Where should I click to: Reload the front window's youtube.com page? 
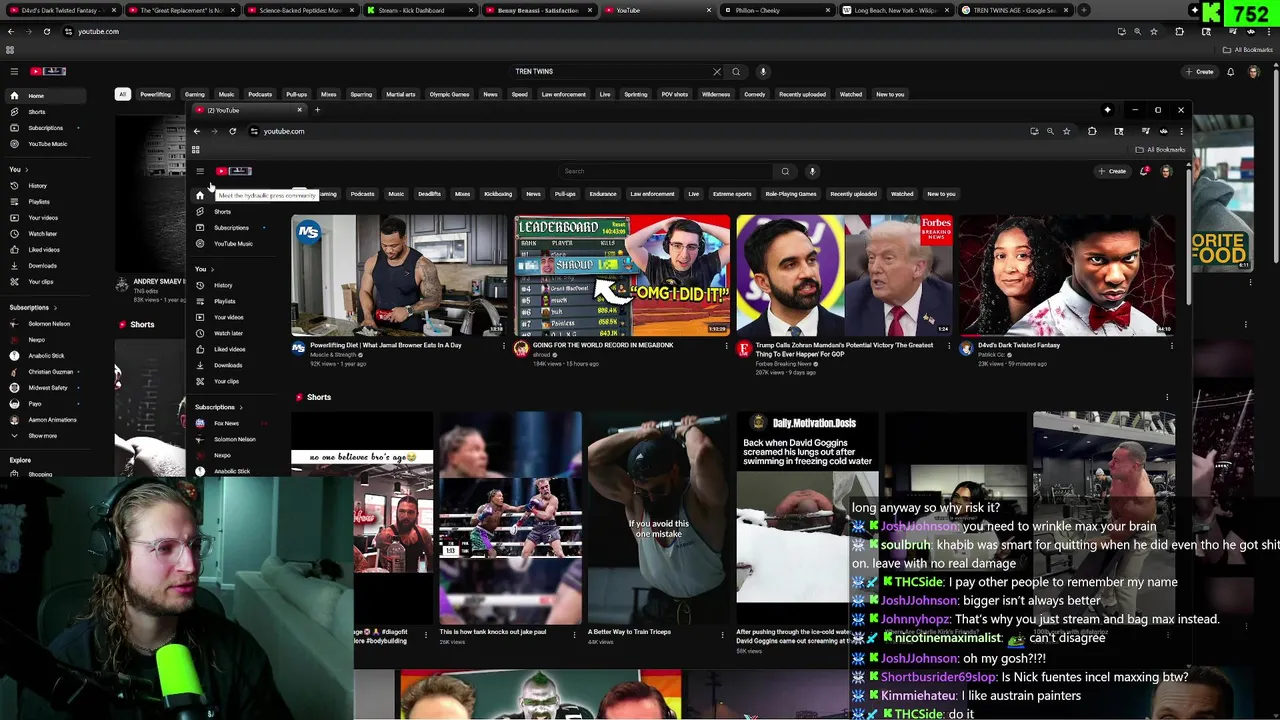coord(232,131)
